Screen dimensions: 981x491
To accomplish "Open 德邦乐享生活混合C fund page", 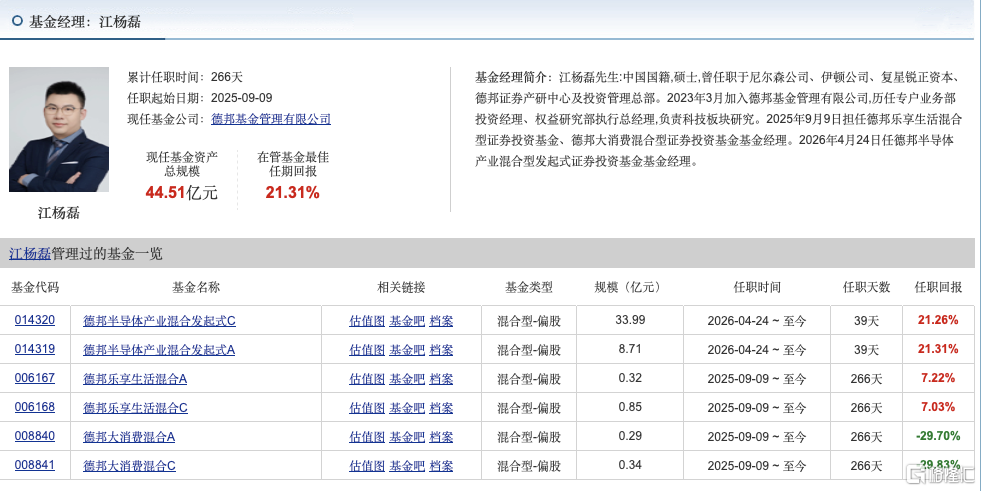I will (135, 408).
